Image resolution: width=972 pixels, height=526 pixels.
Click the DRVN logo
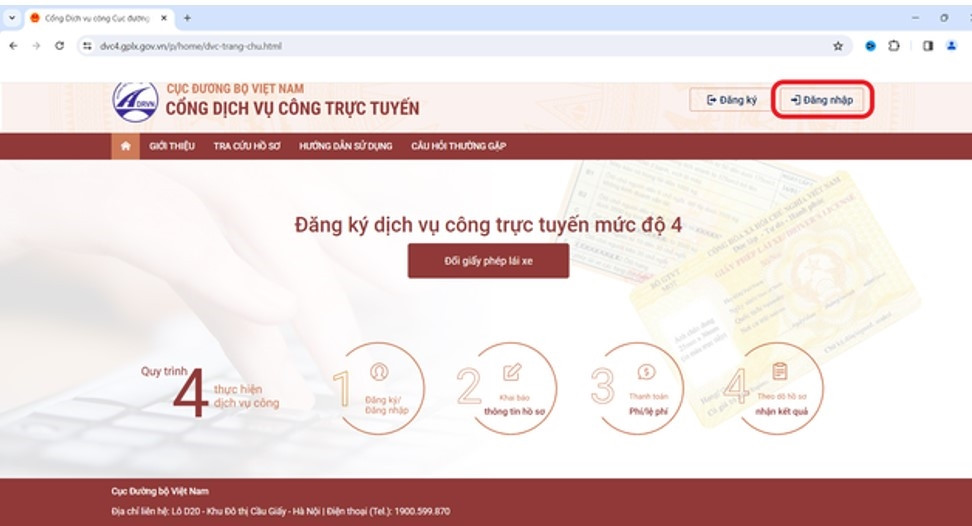tap(135, 100)
